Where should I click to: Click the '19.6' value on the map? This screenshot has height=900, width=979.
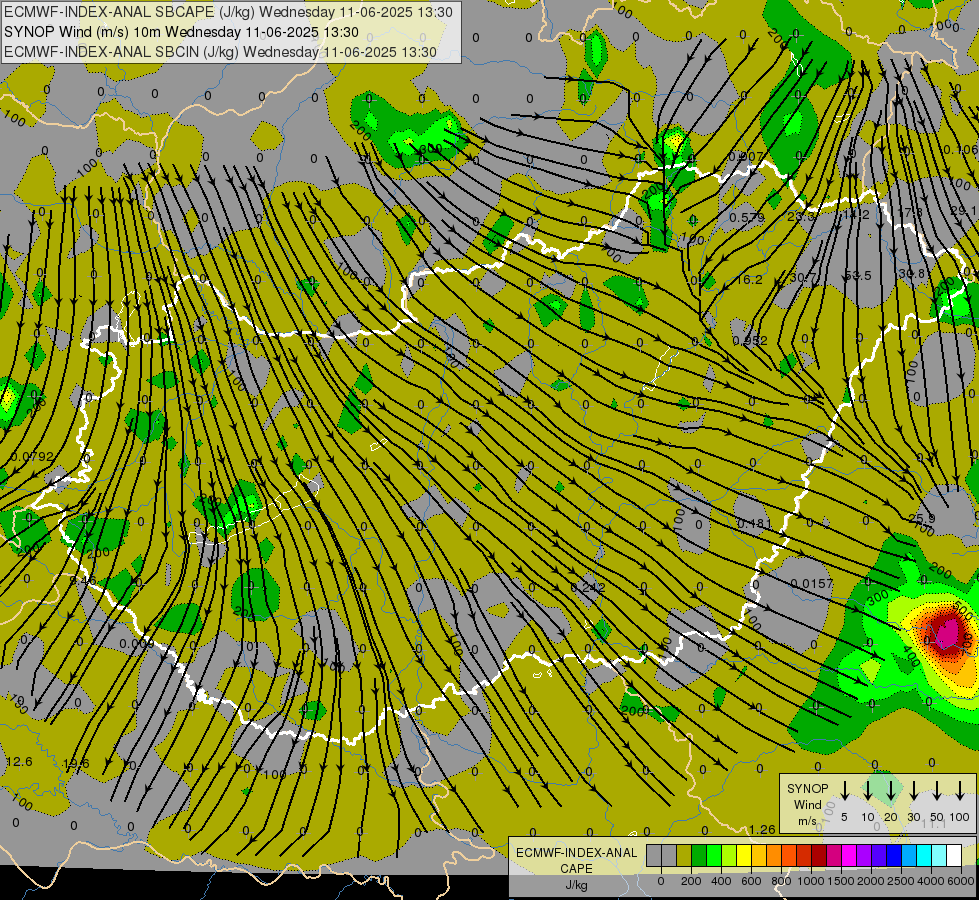tap(76, 764)
